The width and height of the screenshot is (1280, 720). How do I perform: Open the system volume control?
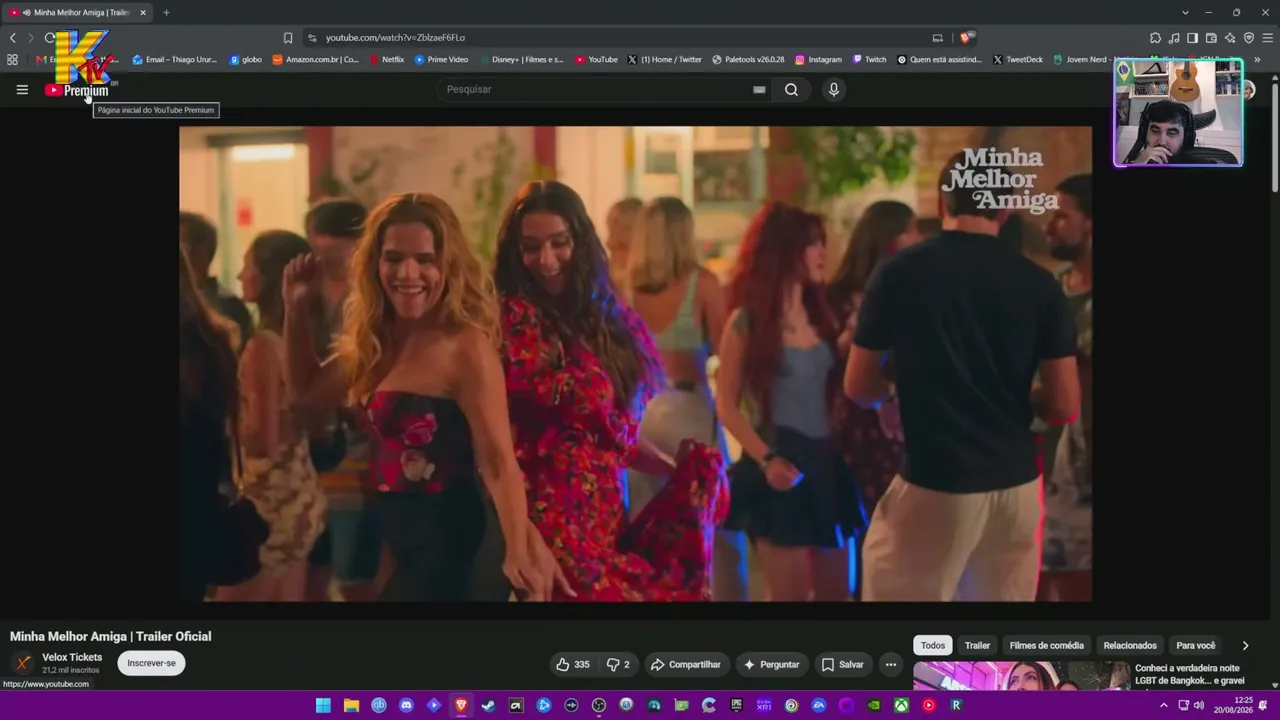click(x=1198, y=705)
